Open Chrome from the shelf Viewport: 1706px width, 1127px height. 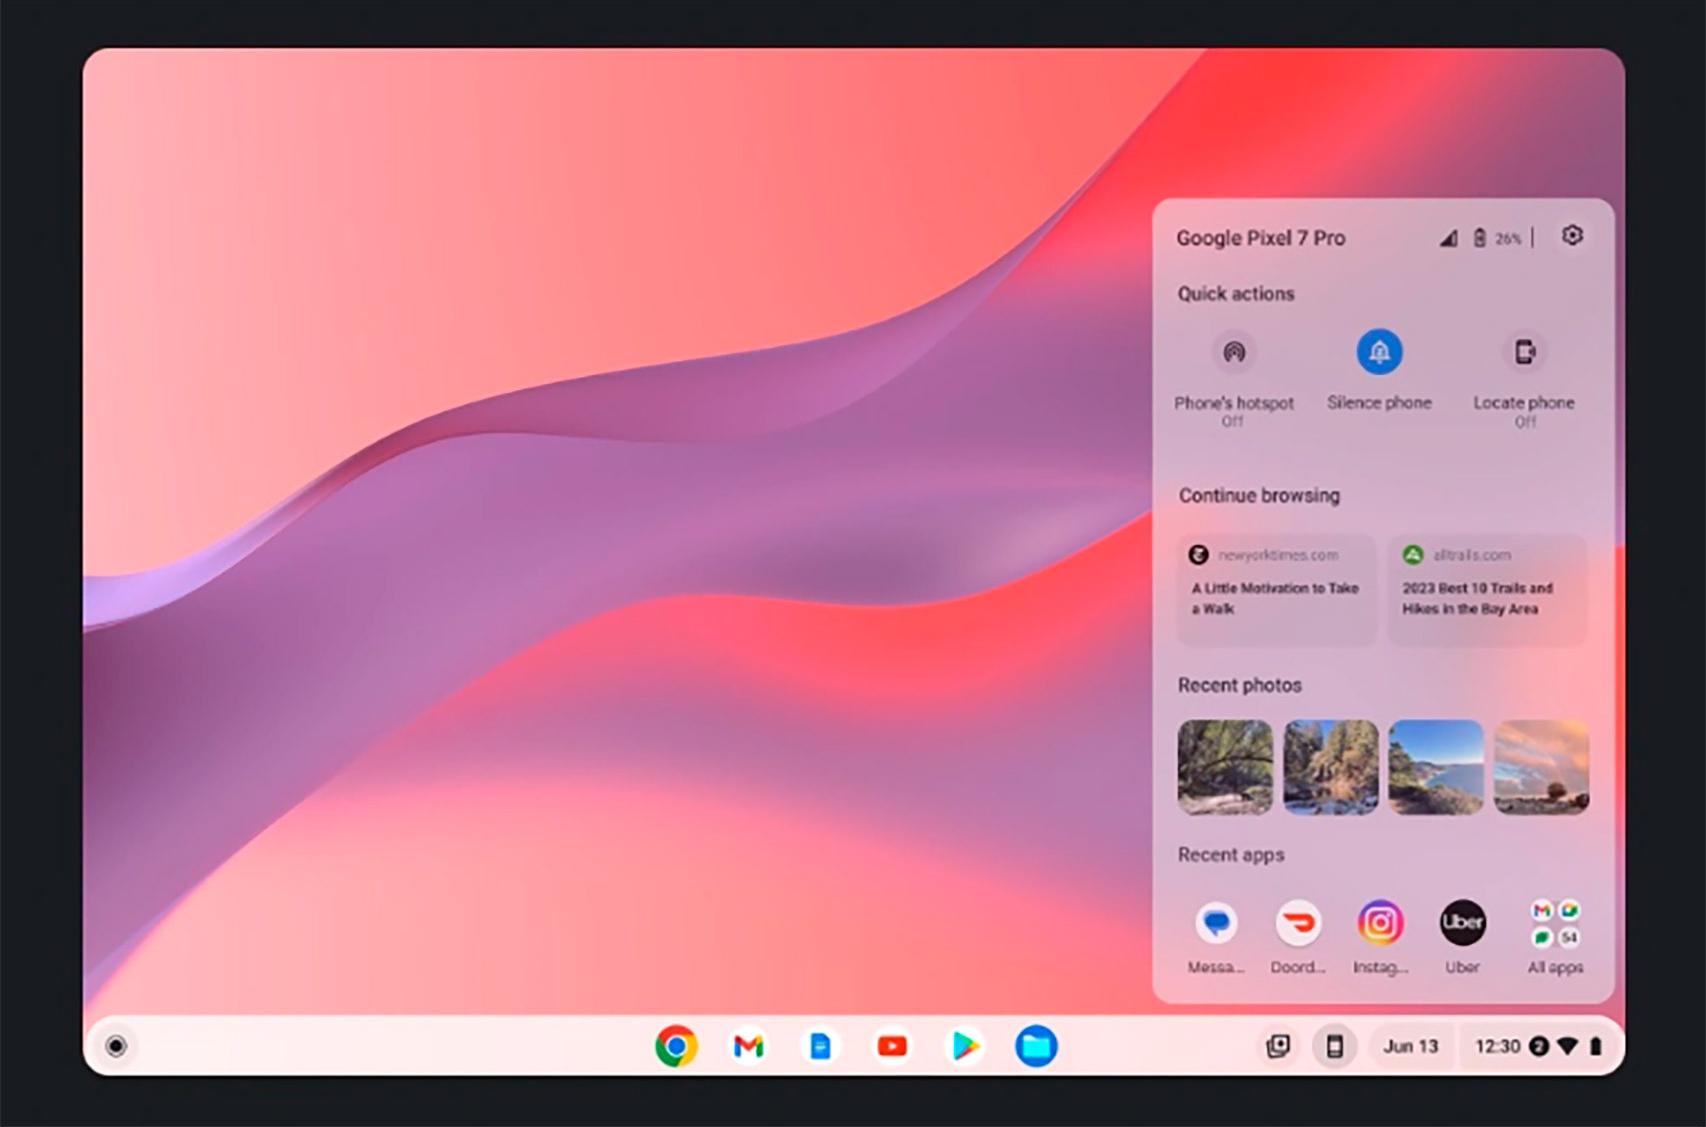click(676, 1046)
